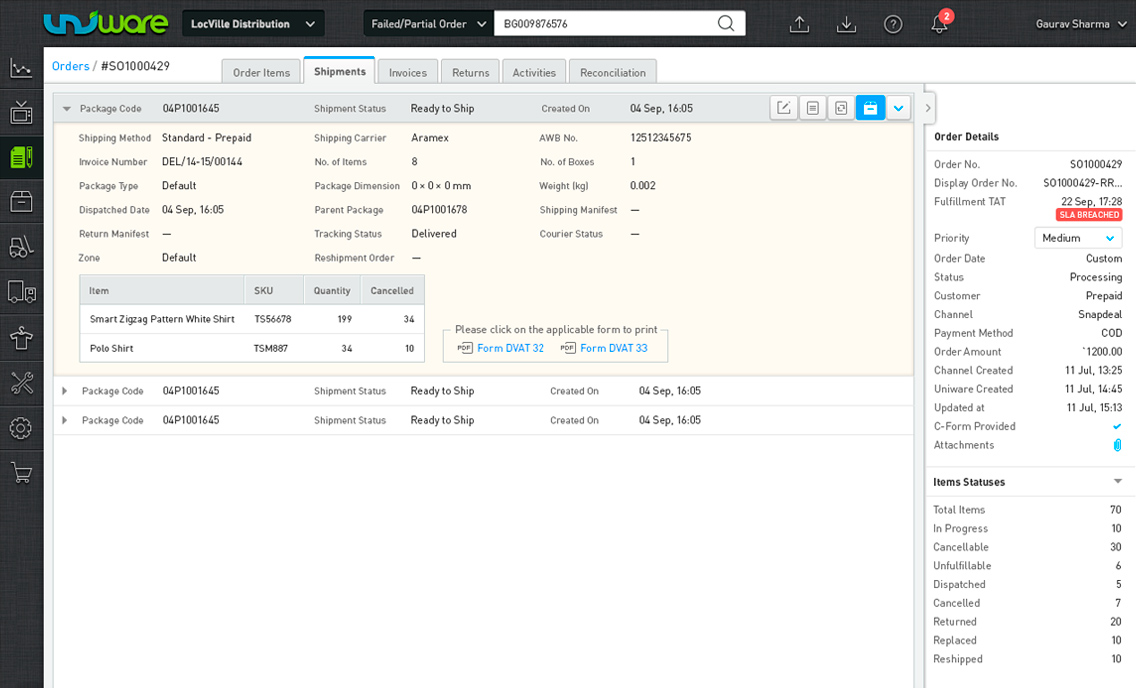1136x688 pixels.
Task: Open the Priority Medium dropdown
Action: 1077,238
